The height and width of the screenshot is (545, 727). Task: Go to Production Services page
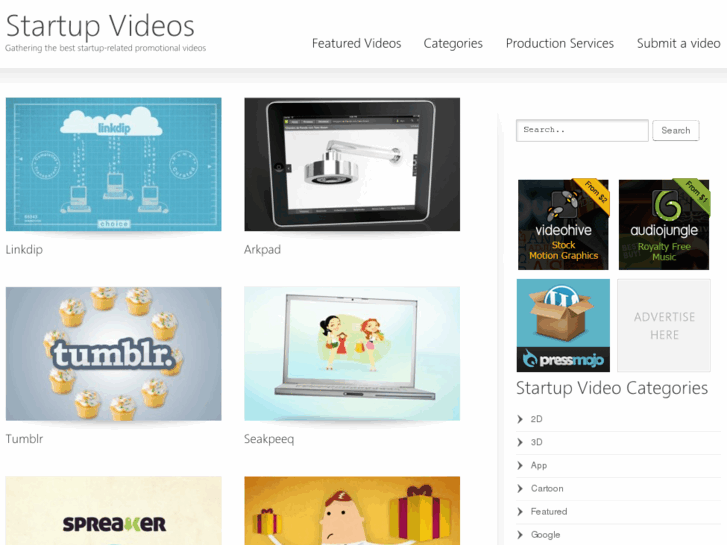560,43
